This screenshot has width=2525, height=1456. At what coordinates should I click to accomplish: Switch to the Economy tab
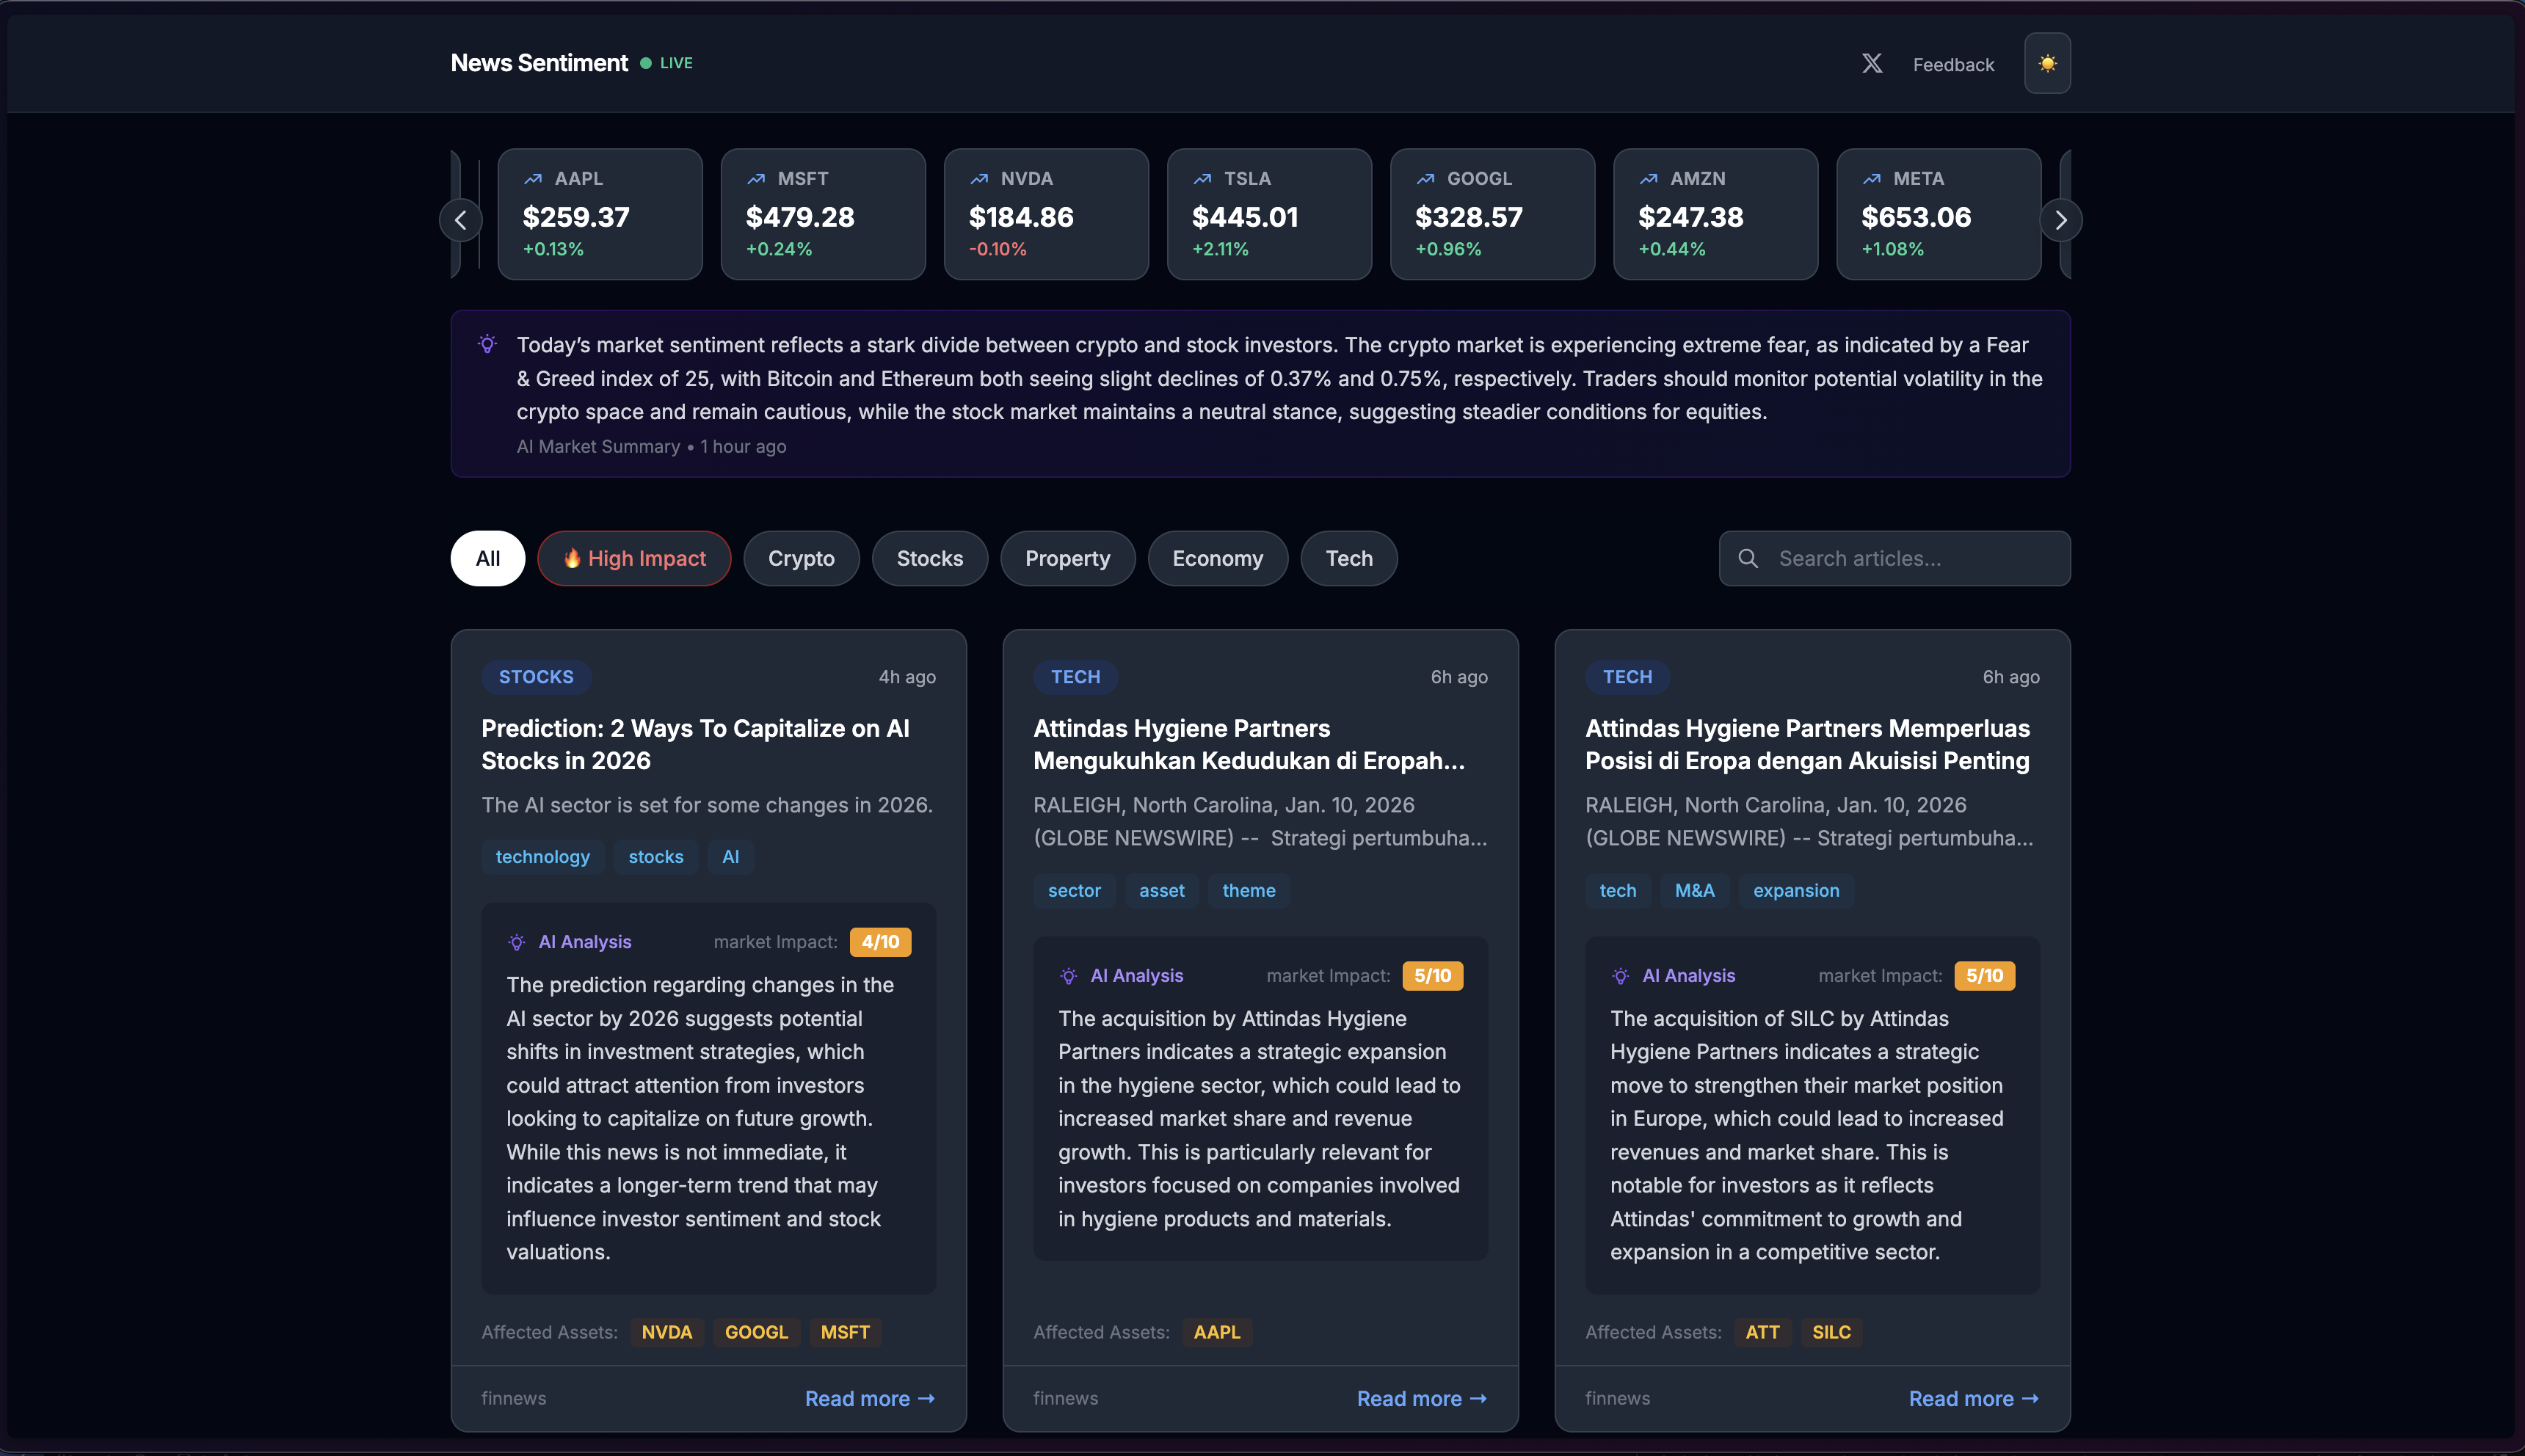pos(1217,558)
